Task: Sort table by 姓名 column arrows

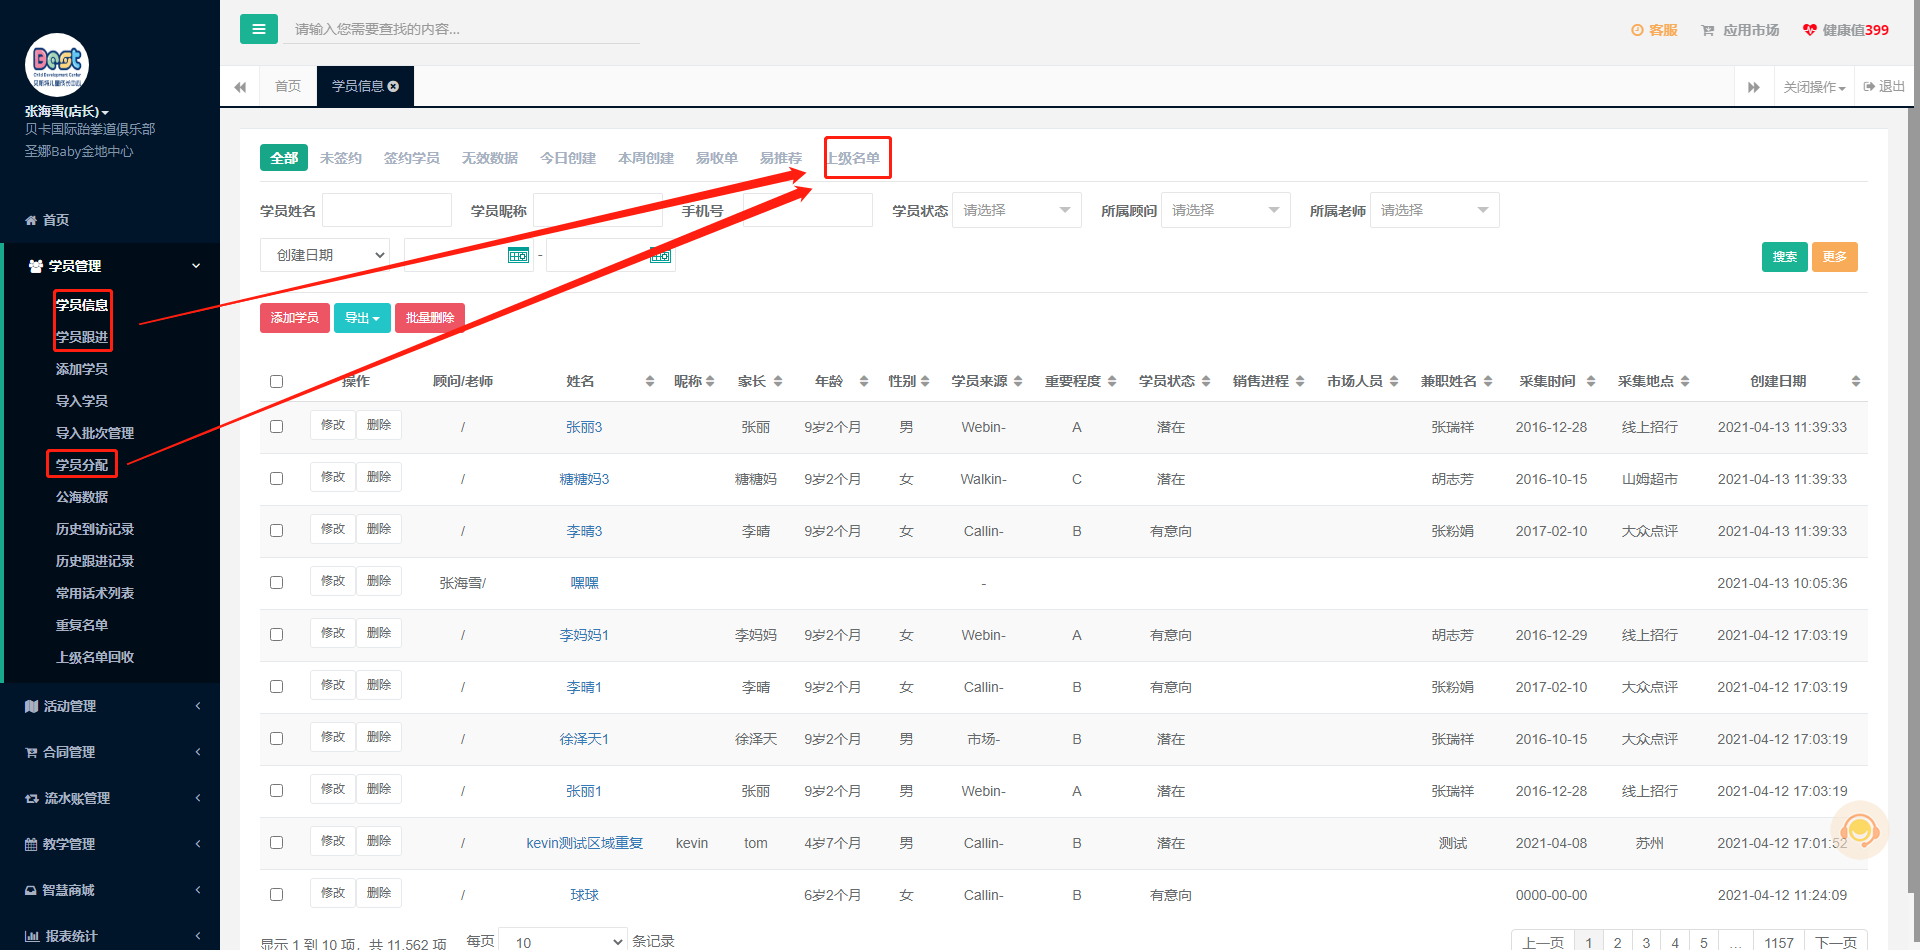Action: point(650,381)
